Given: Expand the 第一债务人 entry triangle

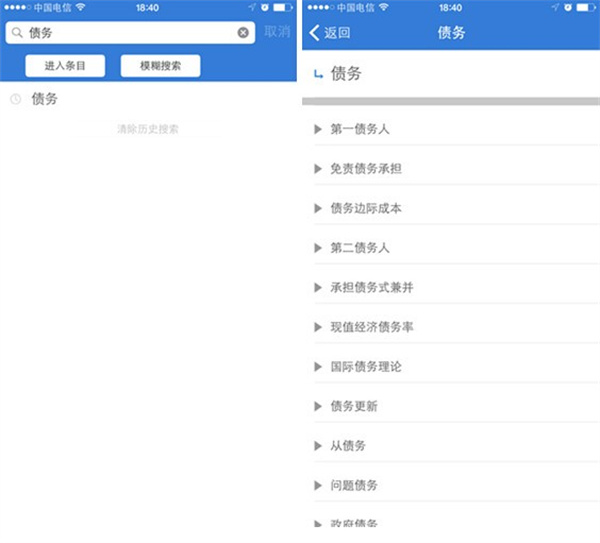Looking at the screenshot, I should pos(318,129).
